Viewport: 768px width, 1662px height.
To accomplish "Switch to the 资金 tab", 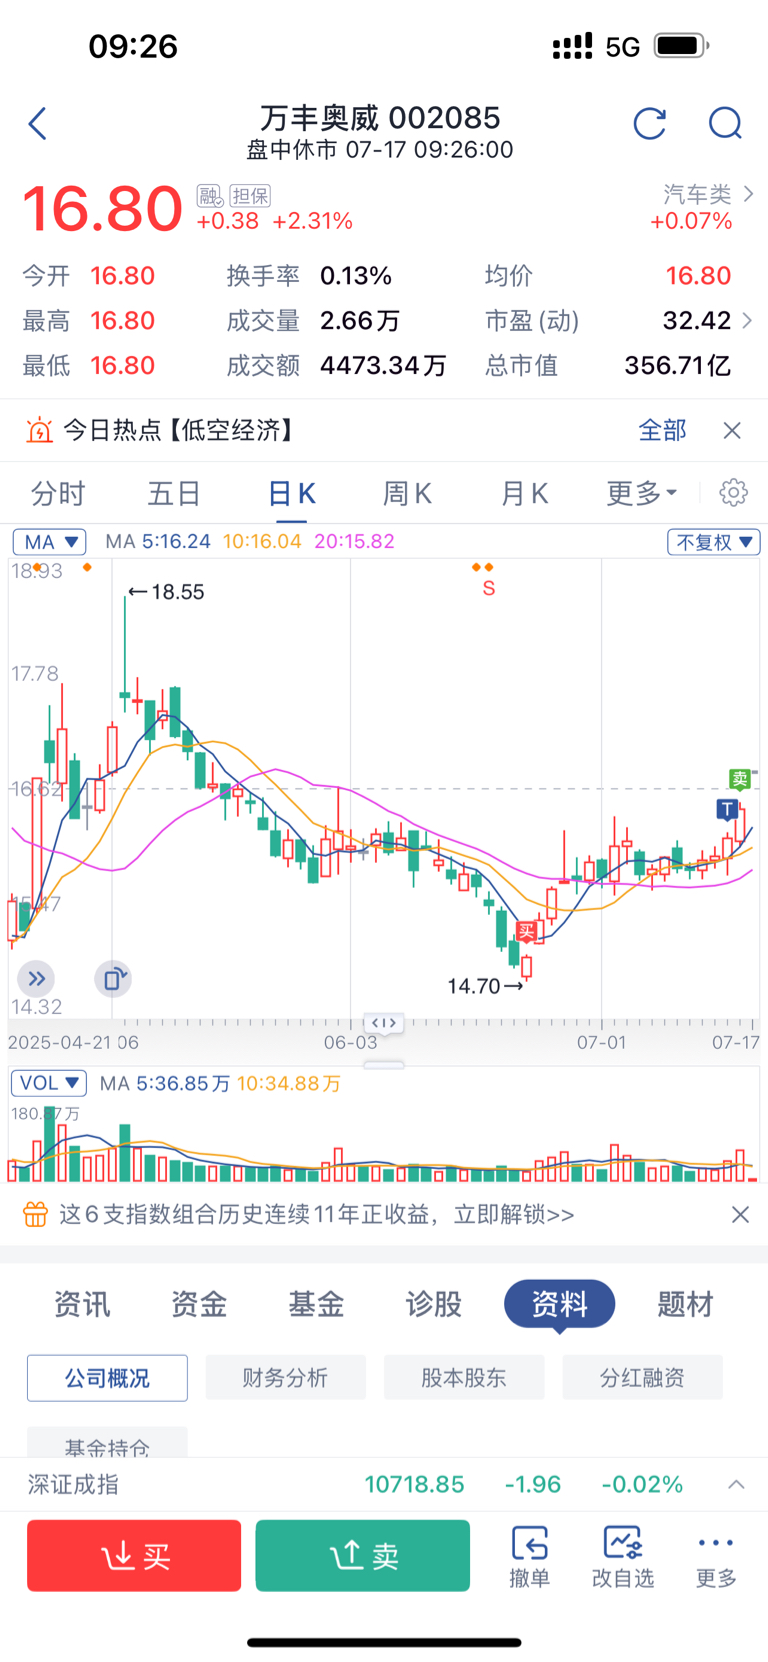I will tap(199, 1304).
